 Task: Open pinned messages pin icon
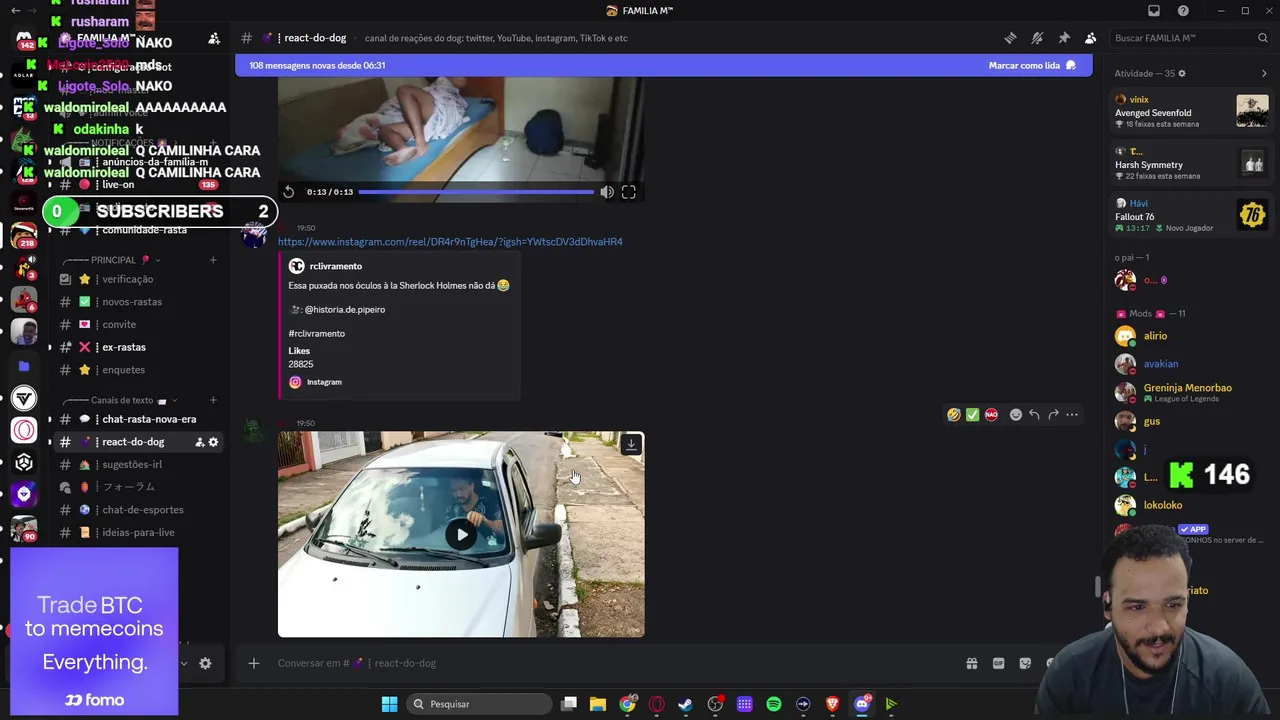1064,38
